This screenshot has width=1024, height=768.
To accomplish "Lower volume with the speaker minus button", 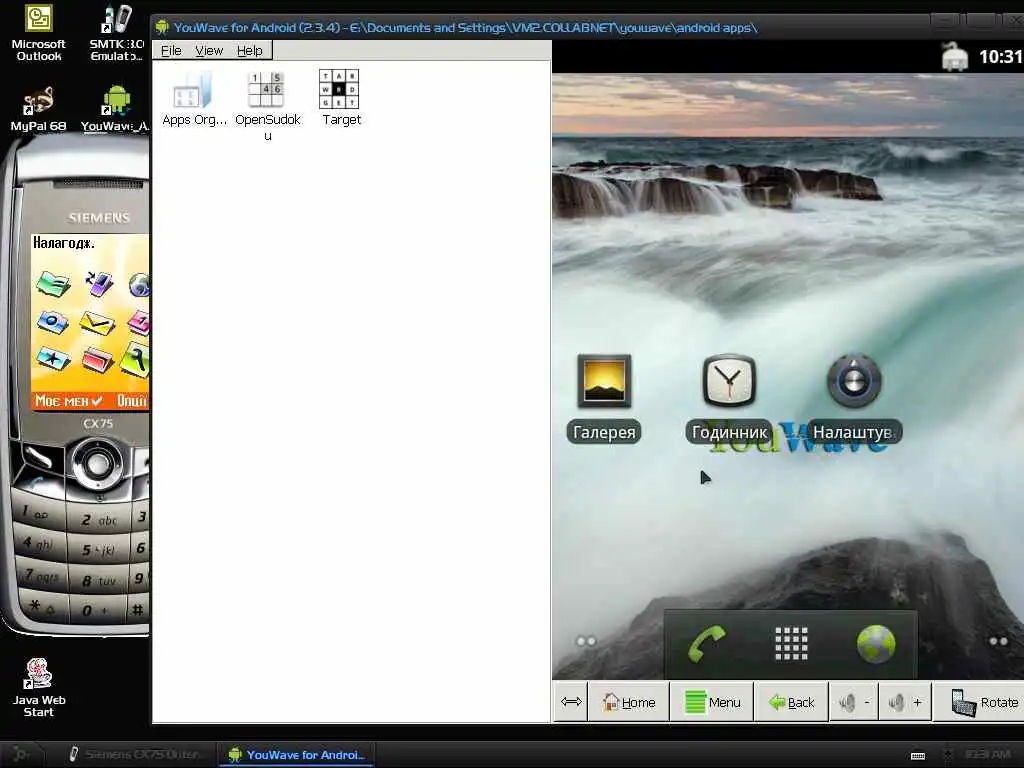I will (x=854, y=702).
